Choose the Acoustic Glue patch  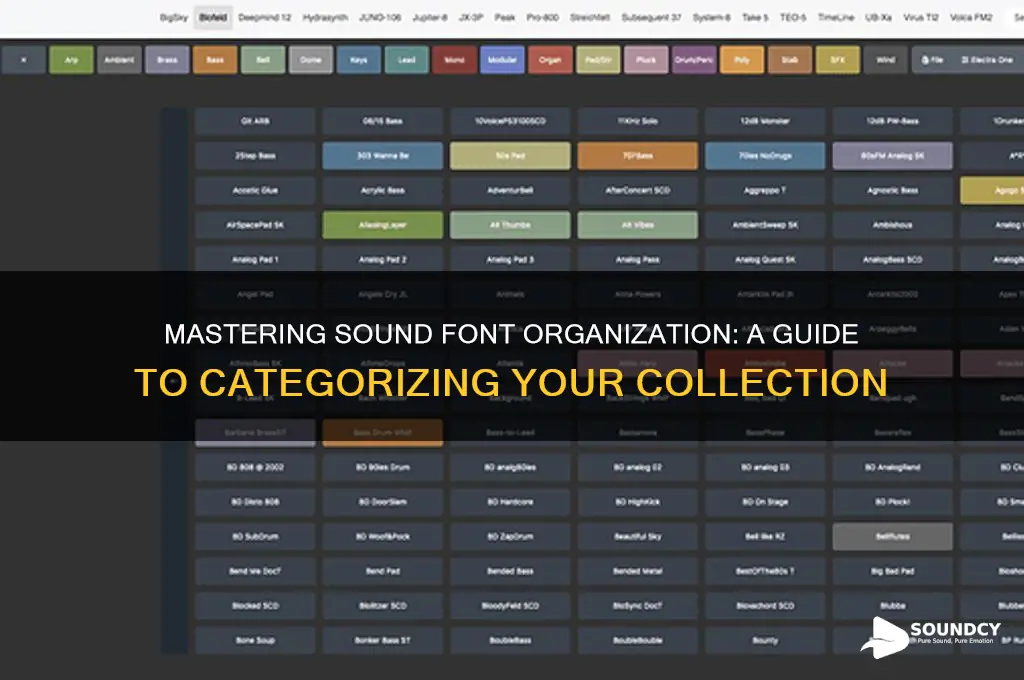(255, 191)
